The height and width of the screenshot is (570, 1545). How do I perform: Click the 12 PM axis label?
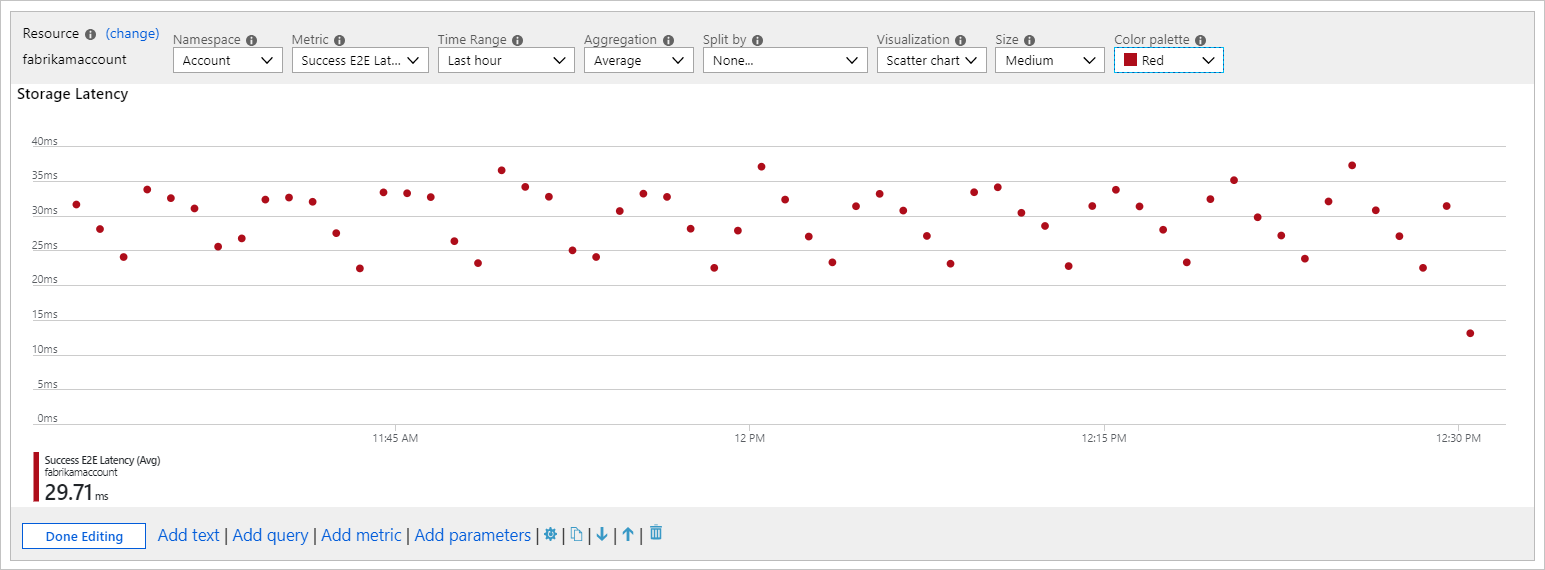749,438
